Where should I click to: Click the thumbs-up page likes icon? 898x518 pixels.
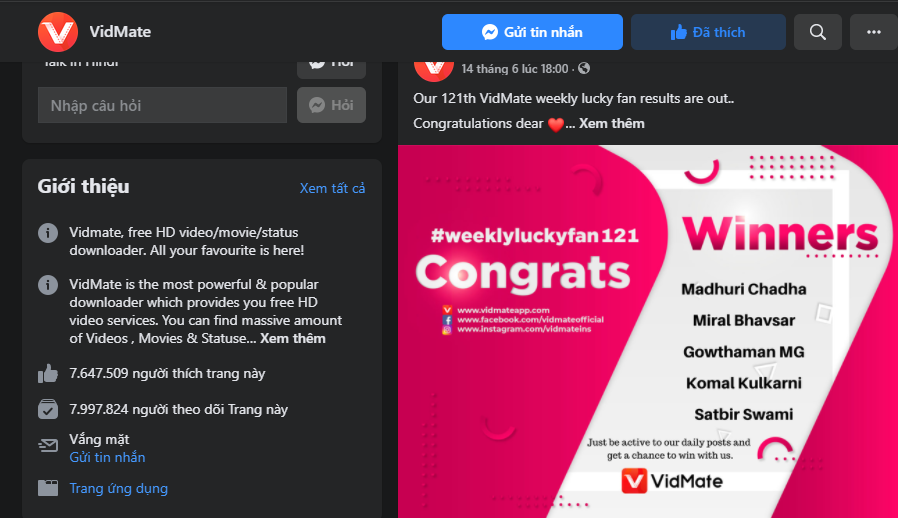tap(48, 374)
